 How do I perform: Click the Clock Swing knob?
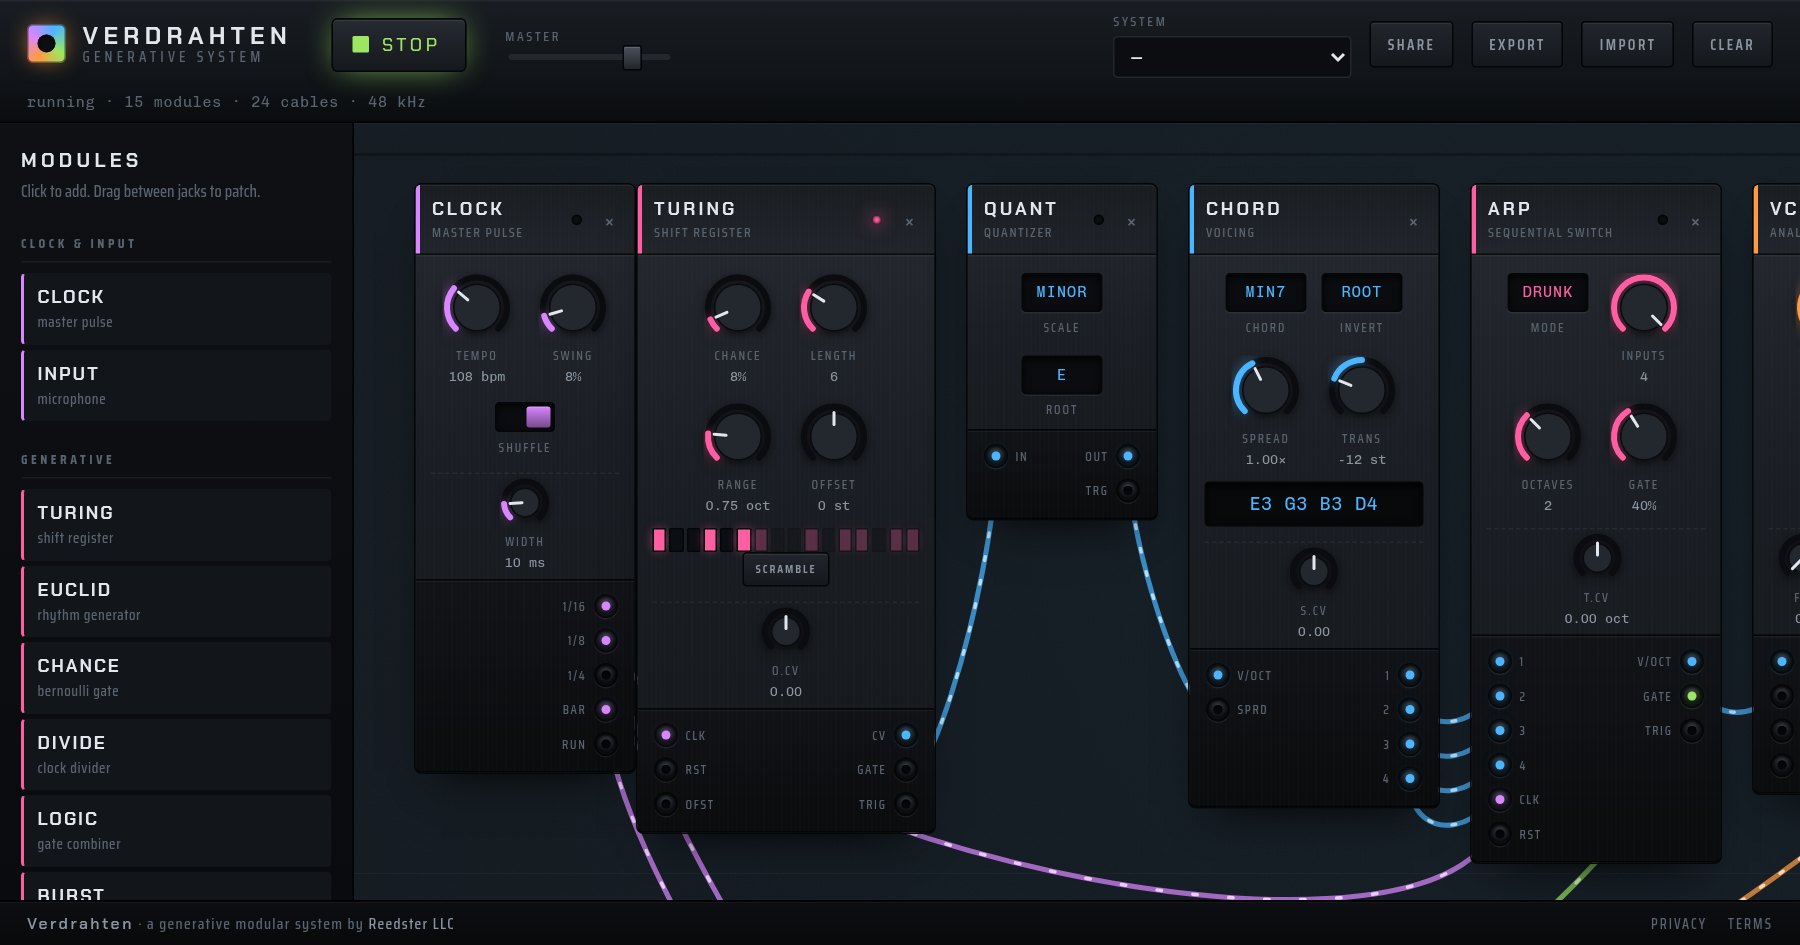click(x=572, y=307)
